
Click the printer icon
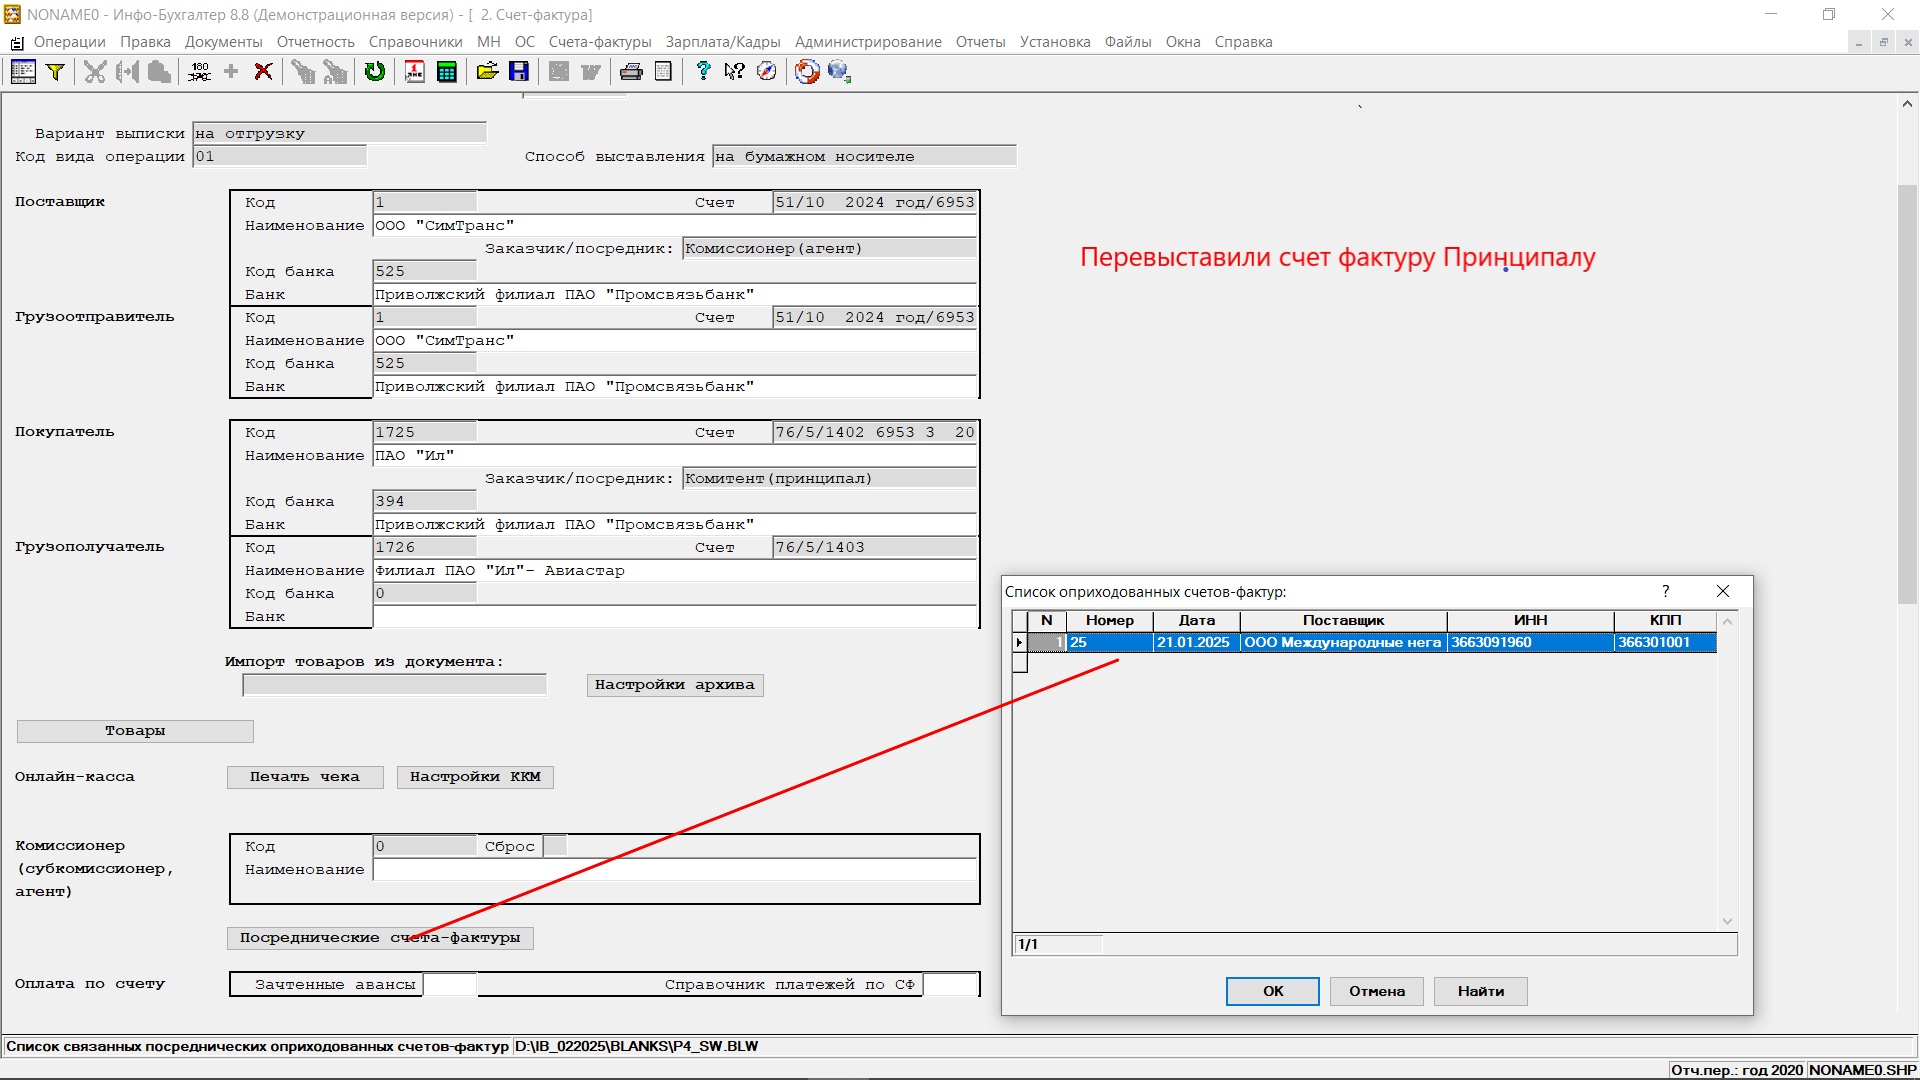(631, 72)
